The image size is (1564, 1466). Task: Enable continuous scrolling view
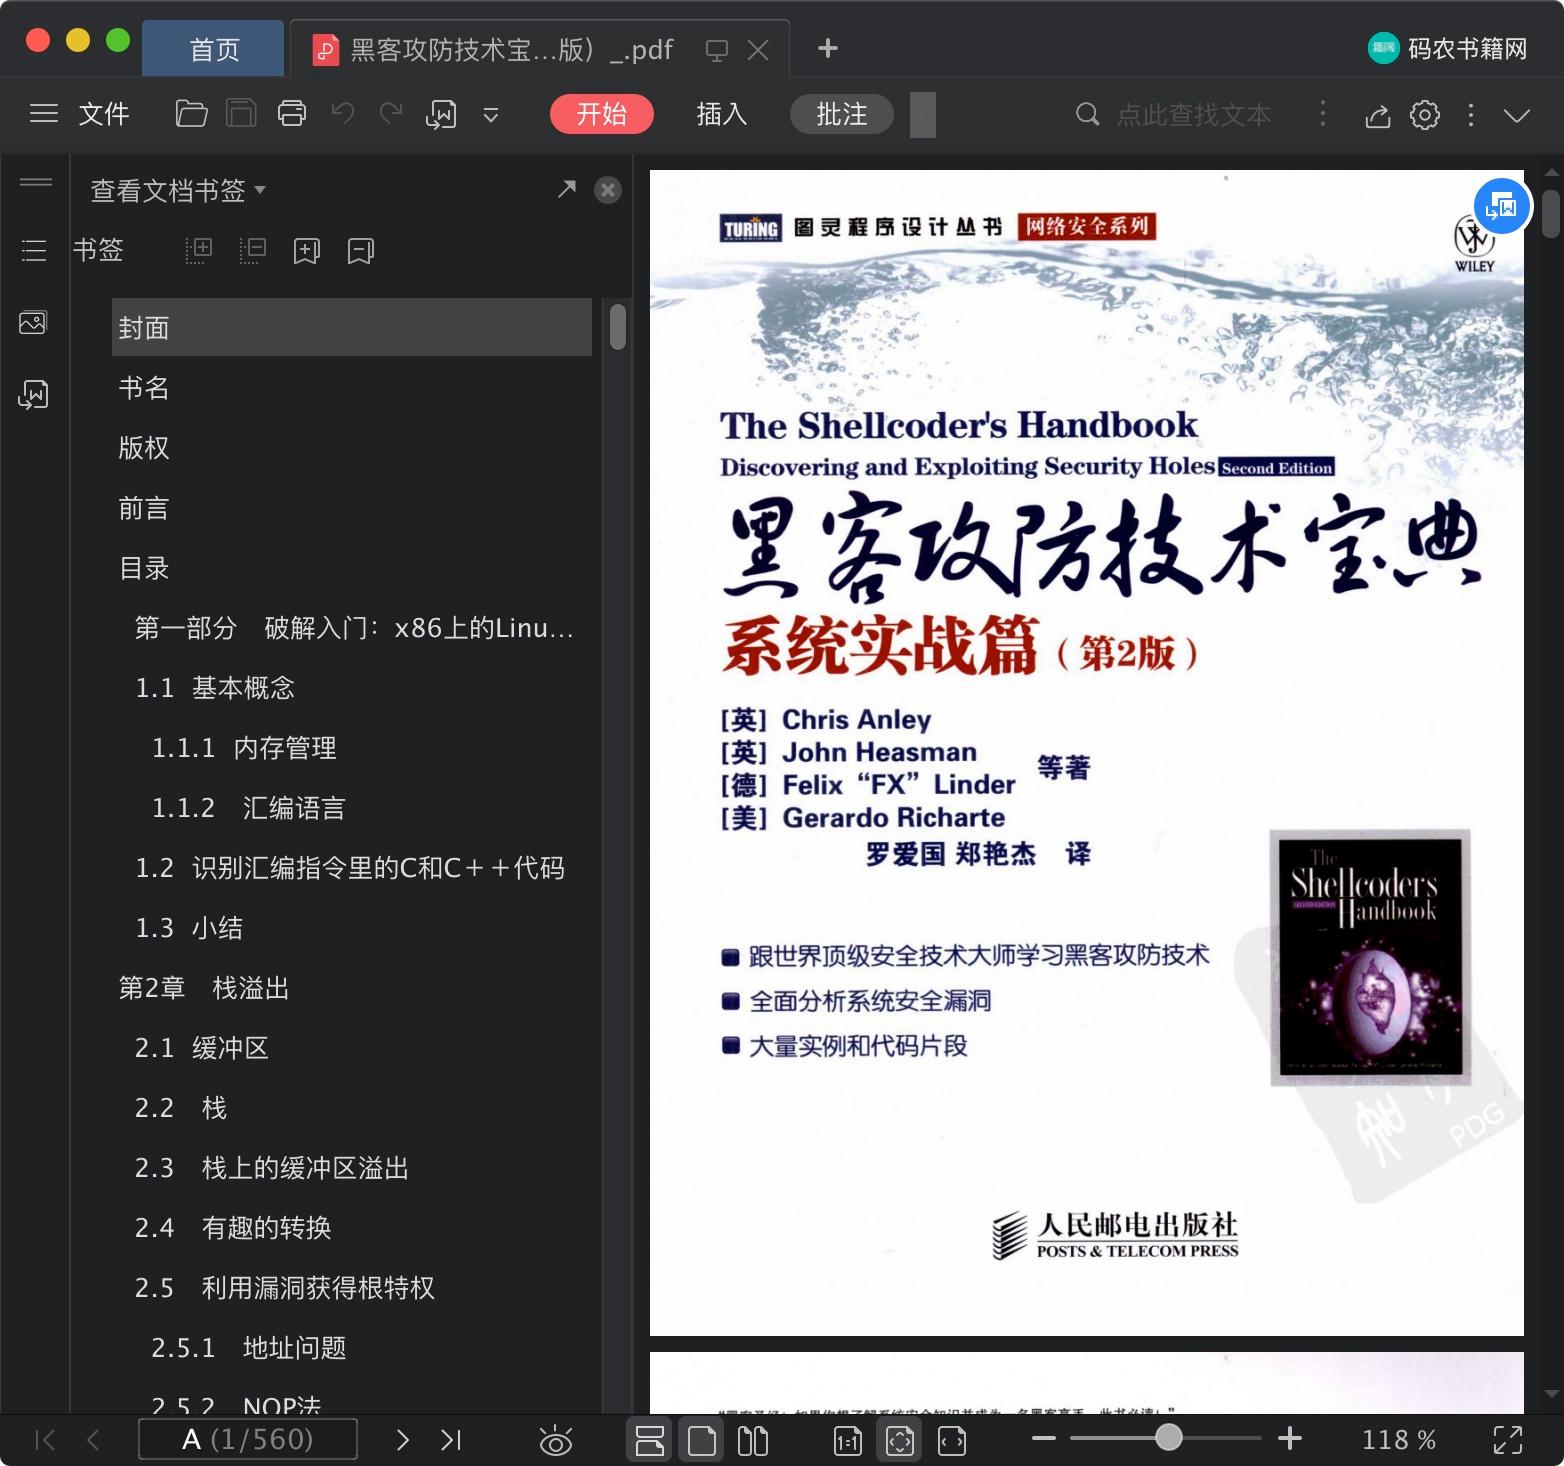point(650,1440)
